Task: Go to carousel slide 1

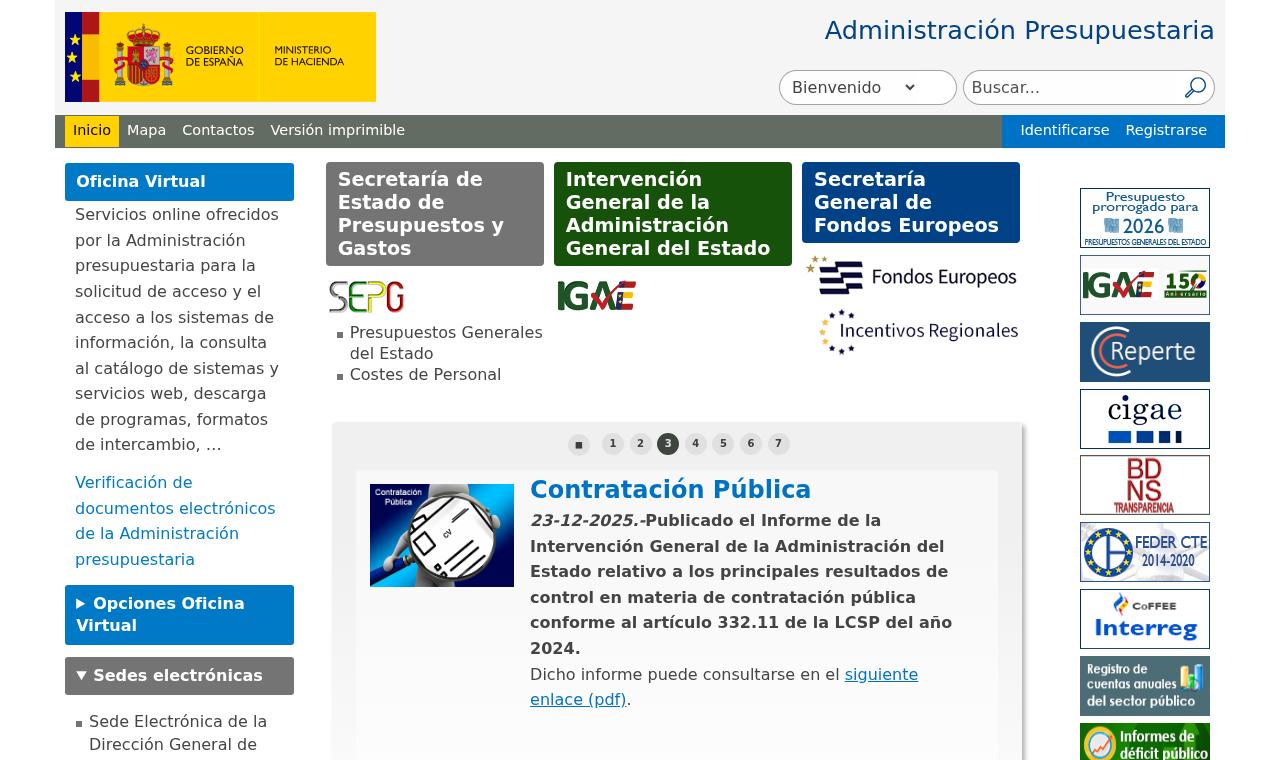Action: pyautogui.click(x=613, y=444)
